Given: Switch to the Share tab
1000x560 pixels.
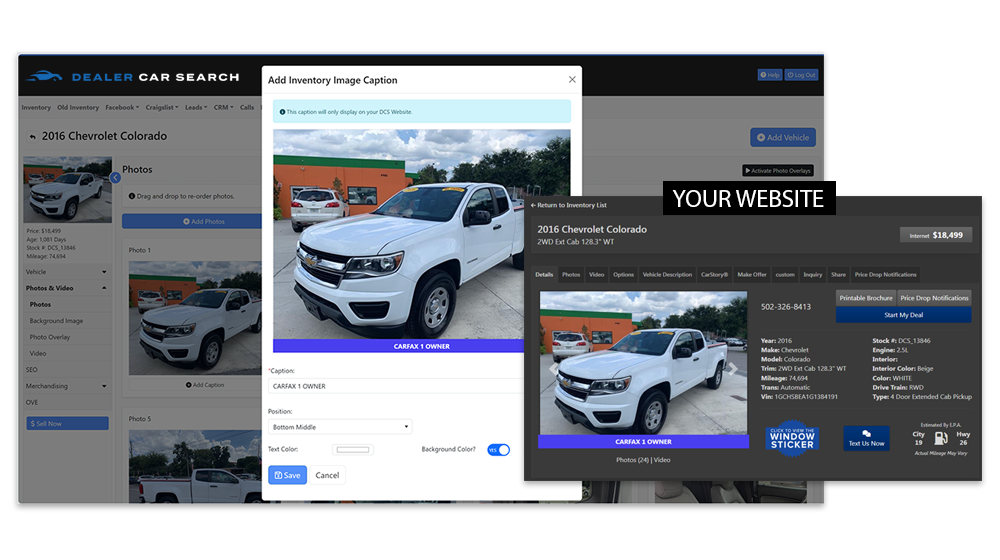Looking at the screenshot, I should click(839, 275).
